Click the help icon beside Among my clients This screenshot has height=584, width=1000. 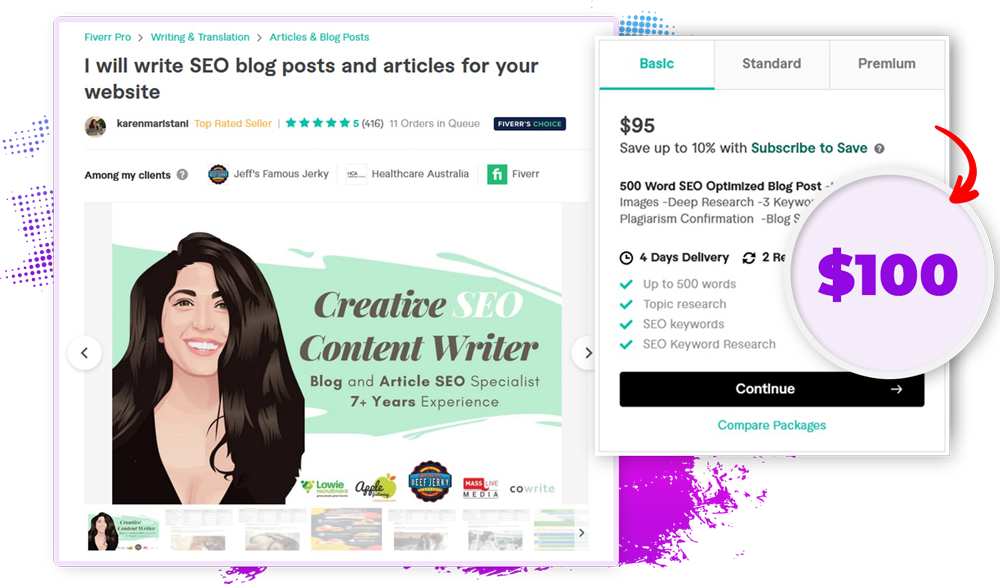coord(182,175)
